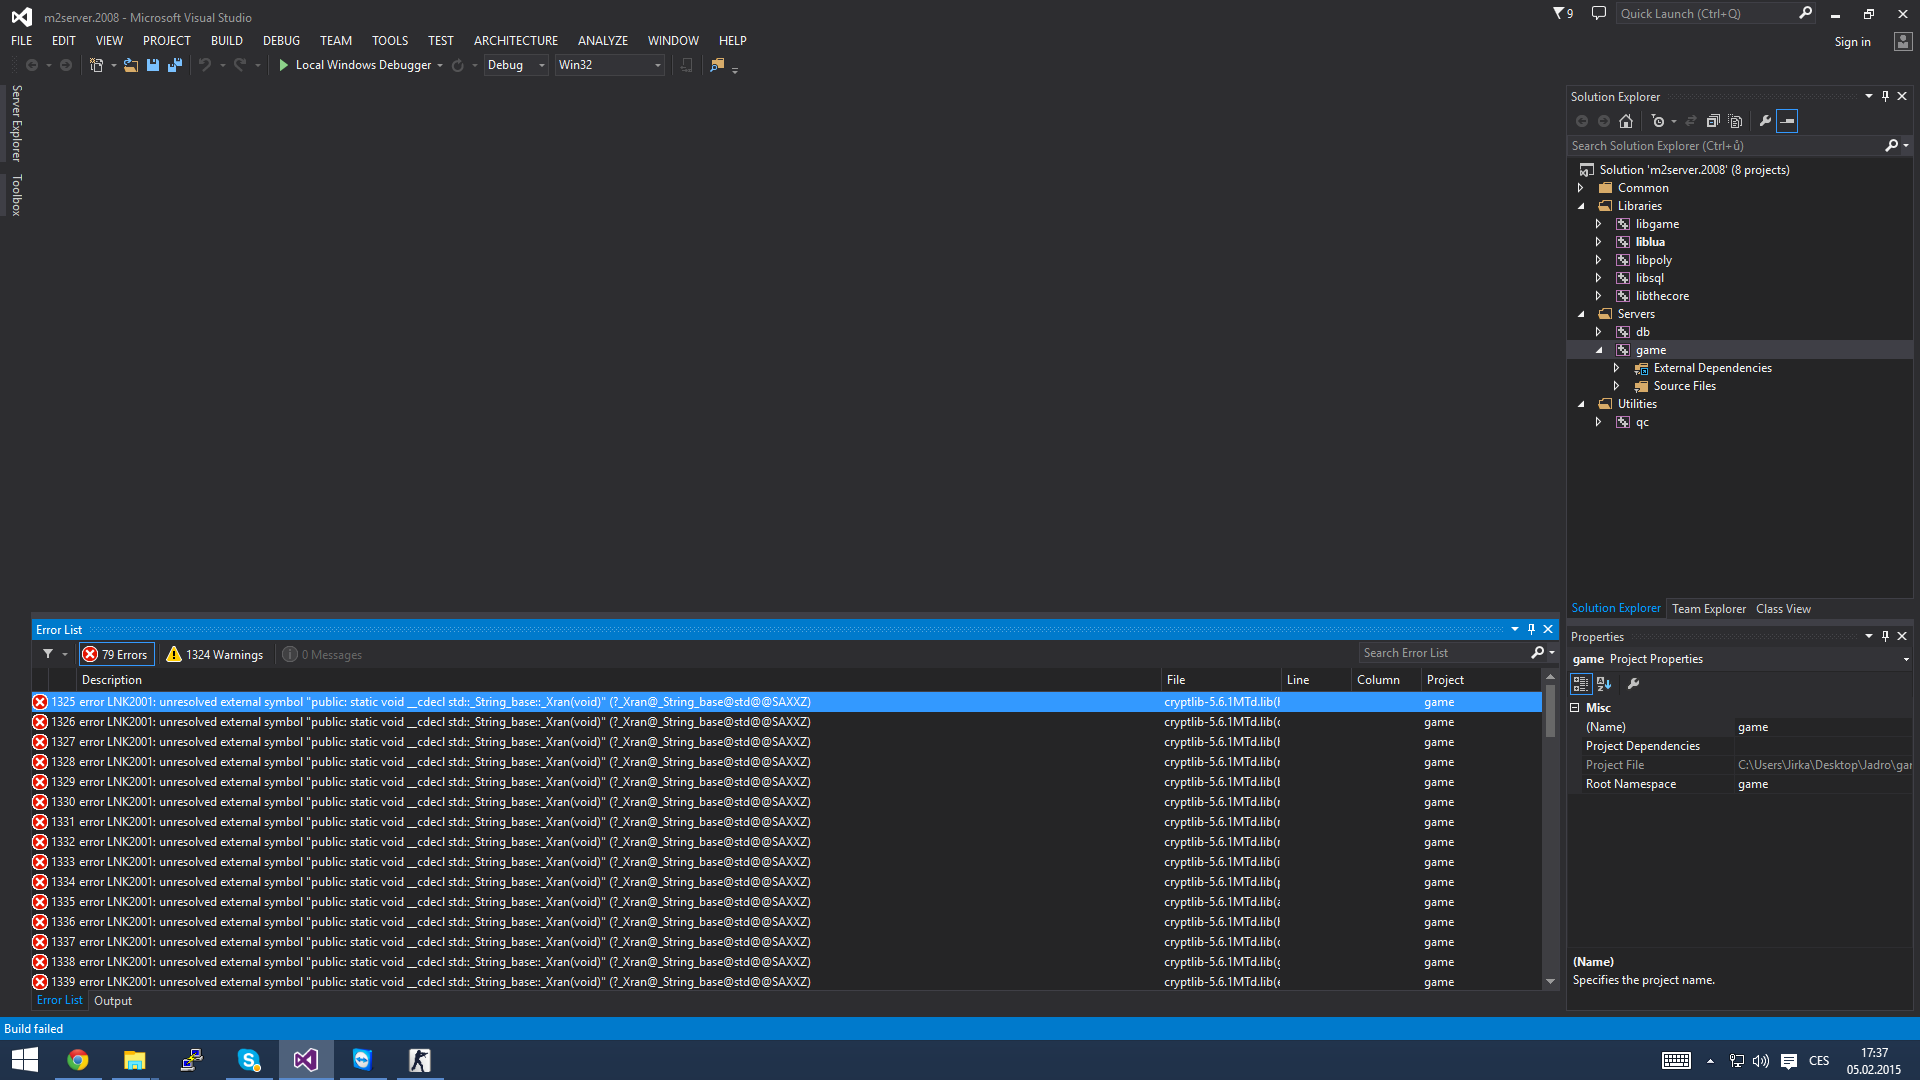Toggle the 79 Errors filter

pyautogui.click(x=116, y=654)
